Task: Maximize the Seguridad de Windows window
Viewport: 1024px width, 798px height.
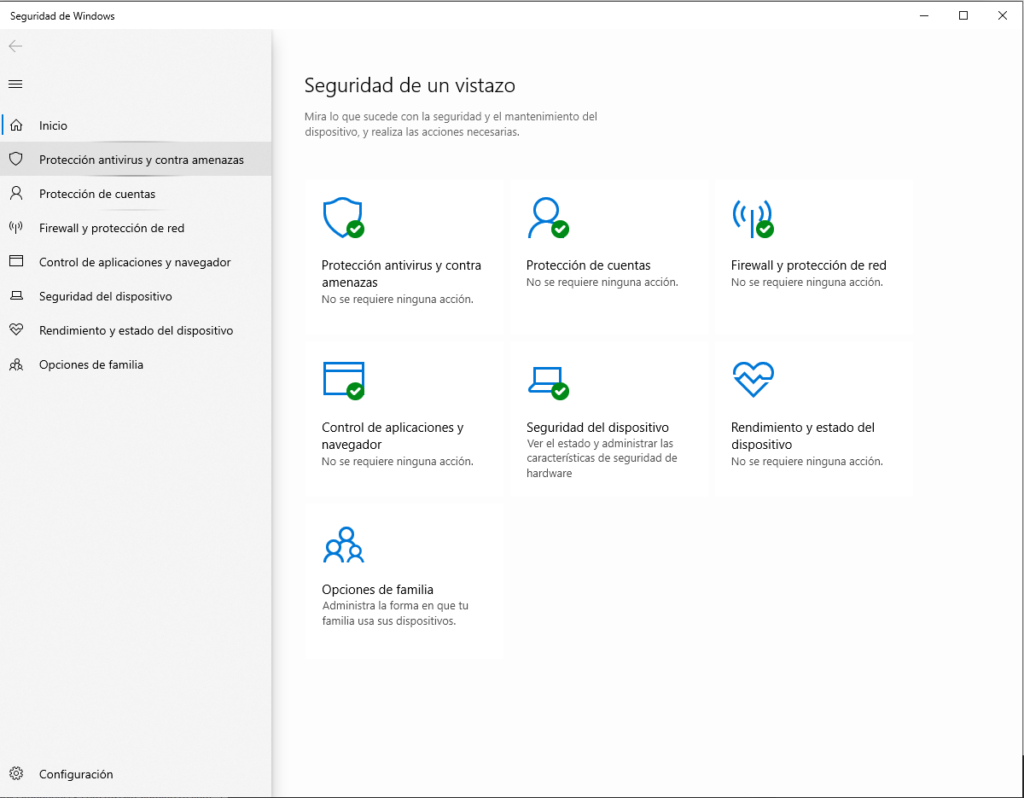Action: 963,16
